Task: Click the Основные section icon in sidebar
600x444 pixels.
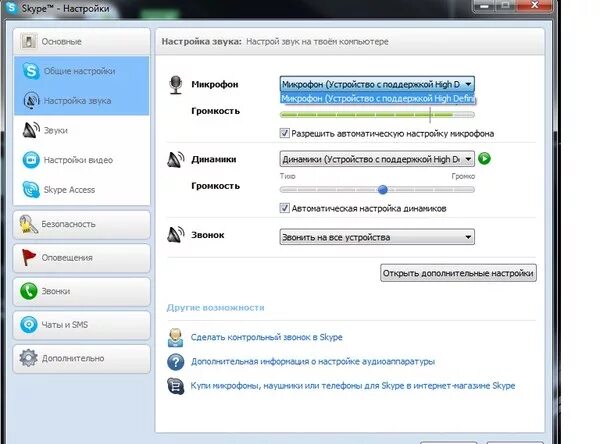Action: coord(29,41)
